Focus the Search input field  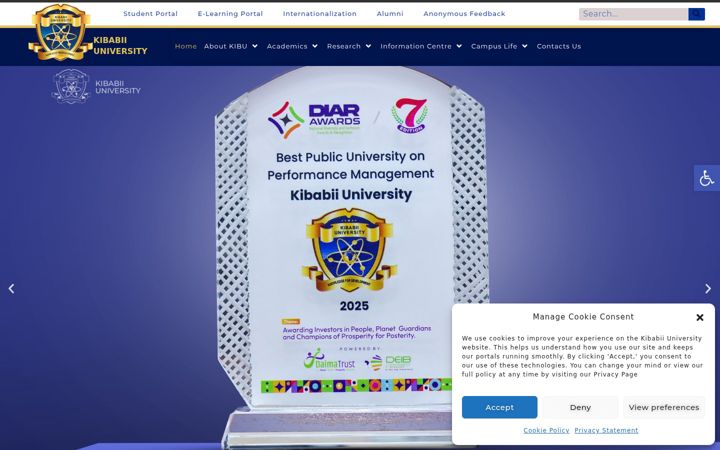(634, 14)
